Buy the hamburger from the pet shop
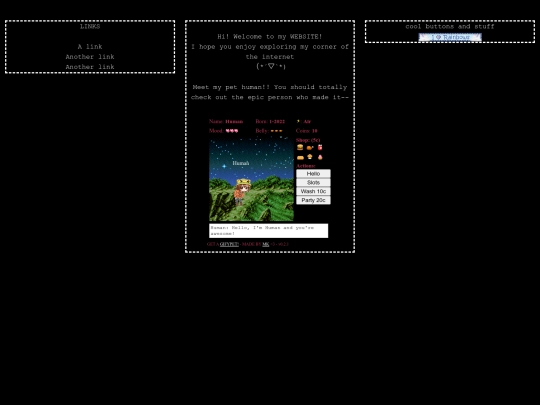Screen dimensions: 540x405 (300, 147)
